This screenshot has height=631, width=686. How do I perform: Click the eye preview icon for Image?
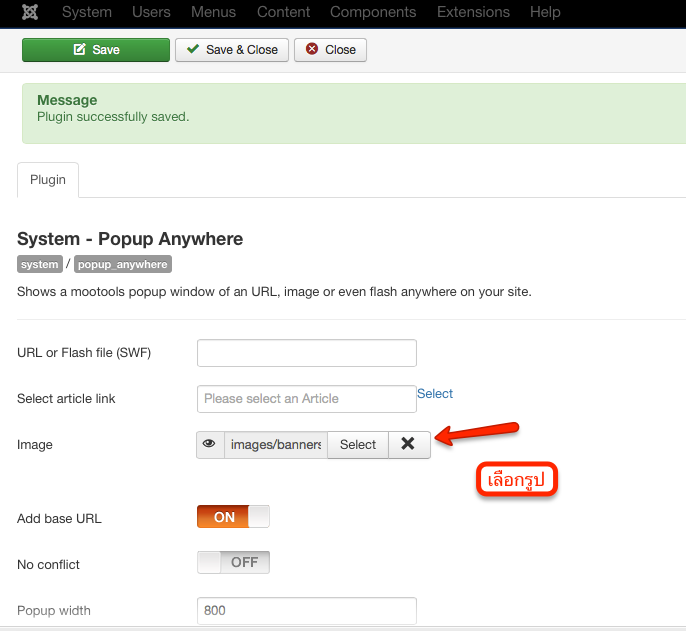click(x=210, y=444)
